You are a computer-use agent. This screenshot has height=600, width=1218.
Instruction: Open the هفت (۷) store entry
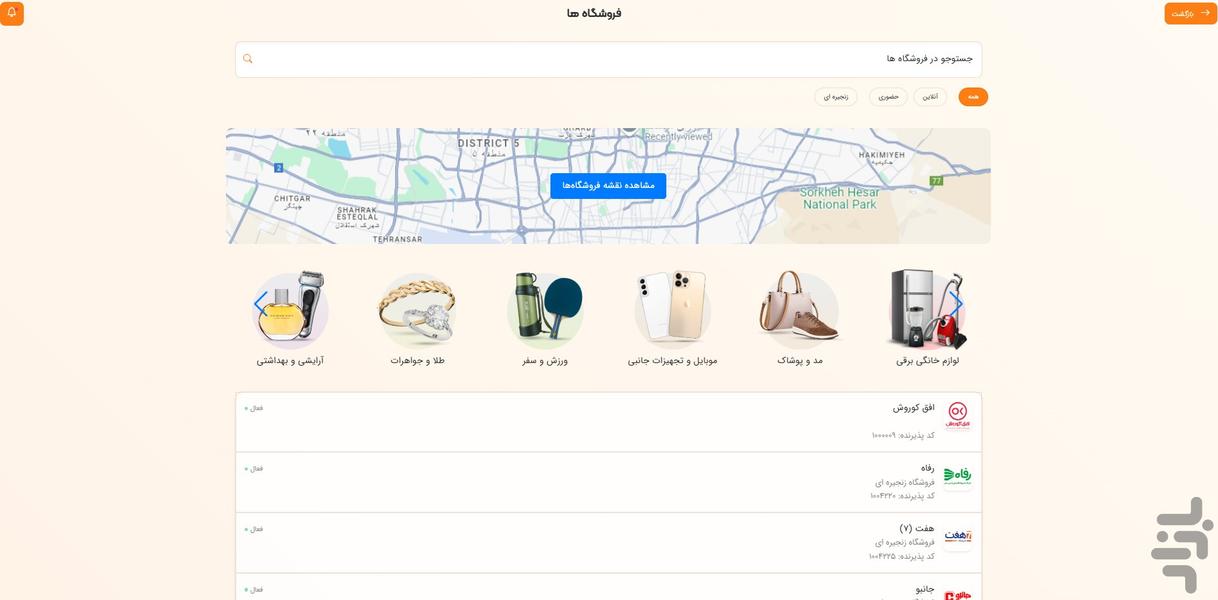[608, 542]
